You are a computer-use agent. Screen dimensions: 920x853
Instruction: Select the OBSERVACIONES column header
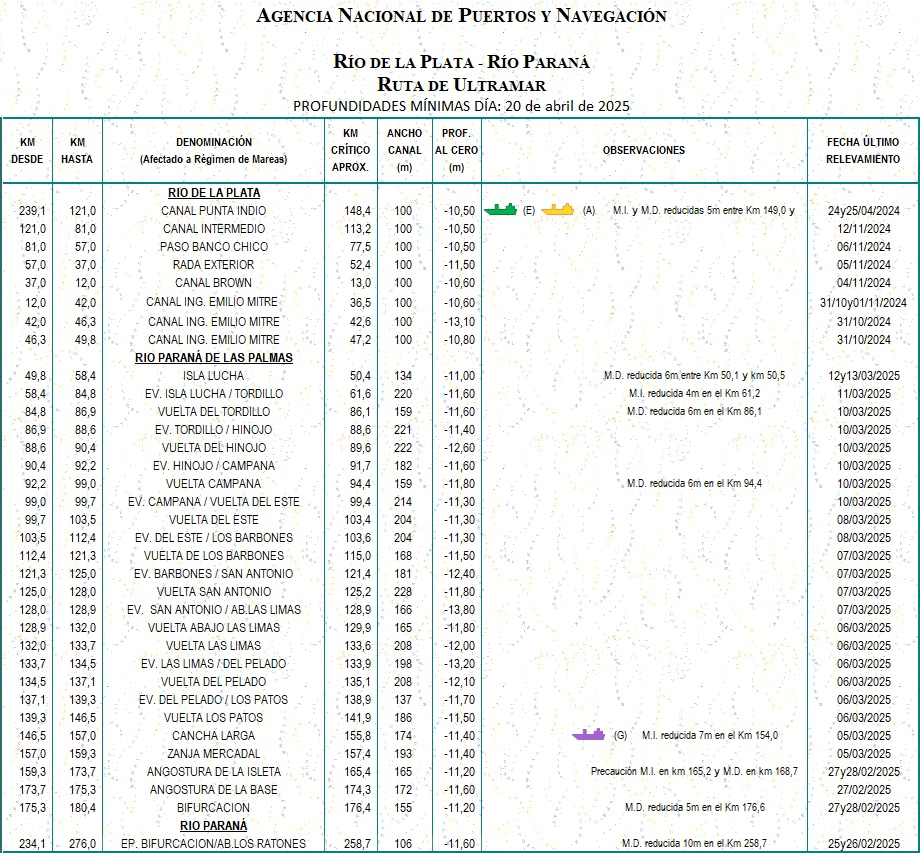point(644,150)
